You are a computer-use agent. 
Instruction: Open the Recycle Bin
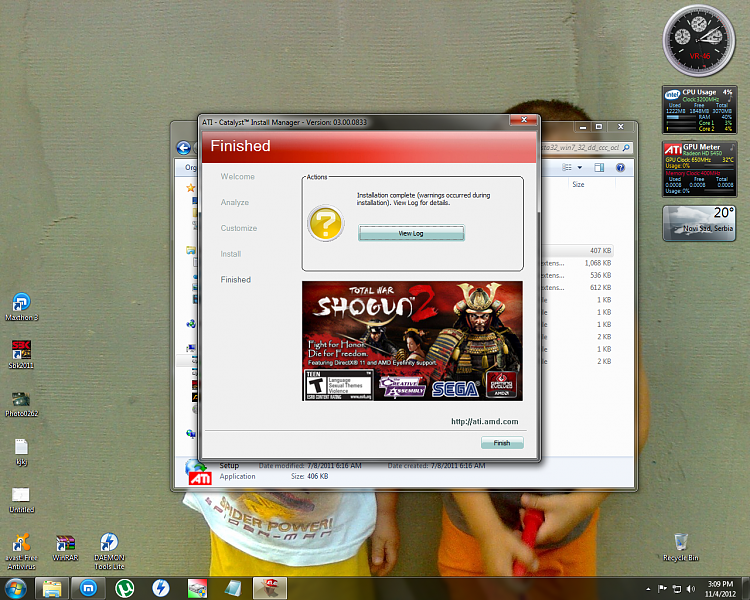point(681,547)
